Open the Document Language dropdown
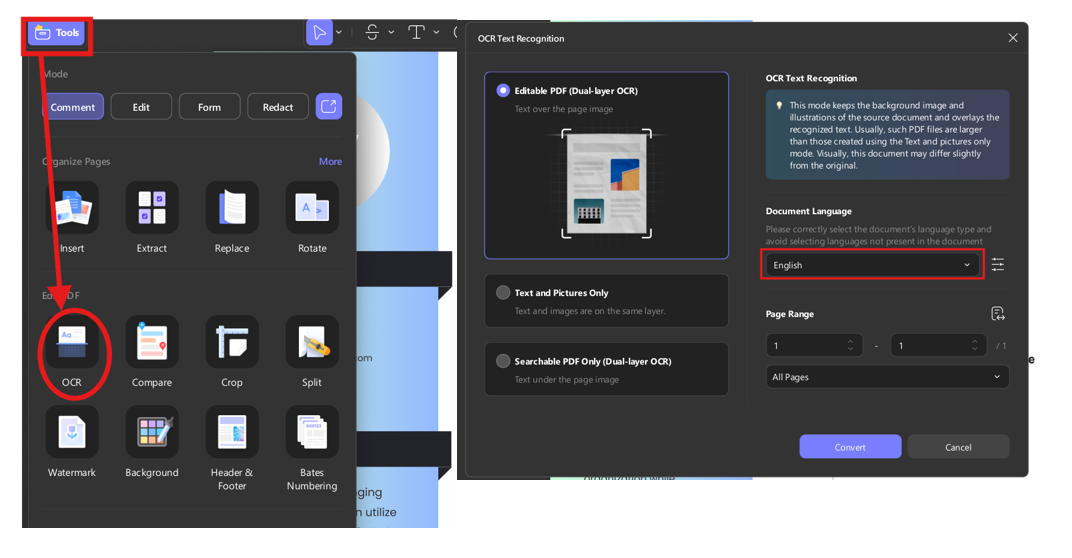The height and width of the screenshot is (558, 1072). (872, 265)
